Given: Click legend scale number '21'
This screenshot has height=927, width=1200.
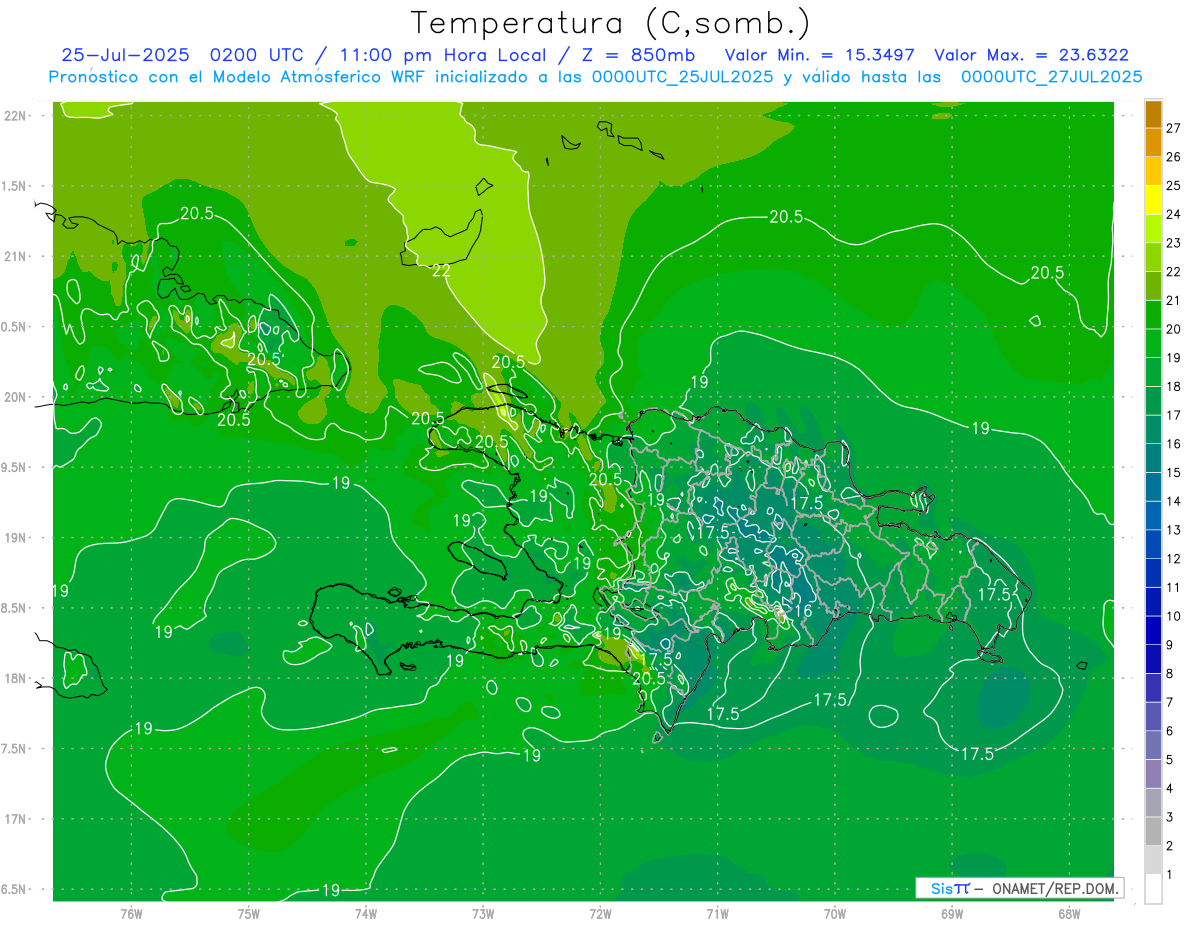Looking at the screenshot, I should 1174,300.
